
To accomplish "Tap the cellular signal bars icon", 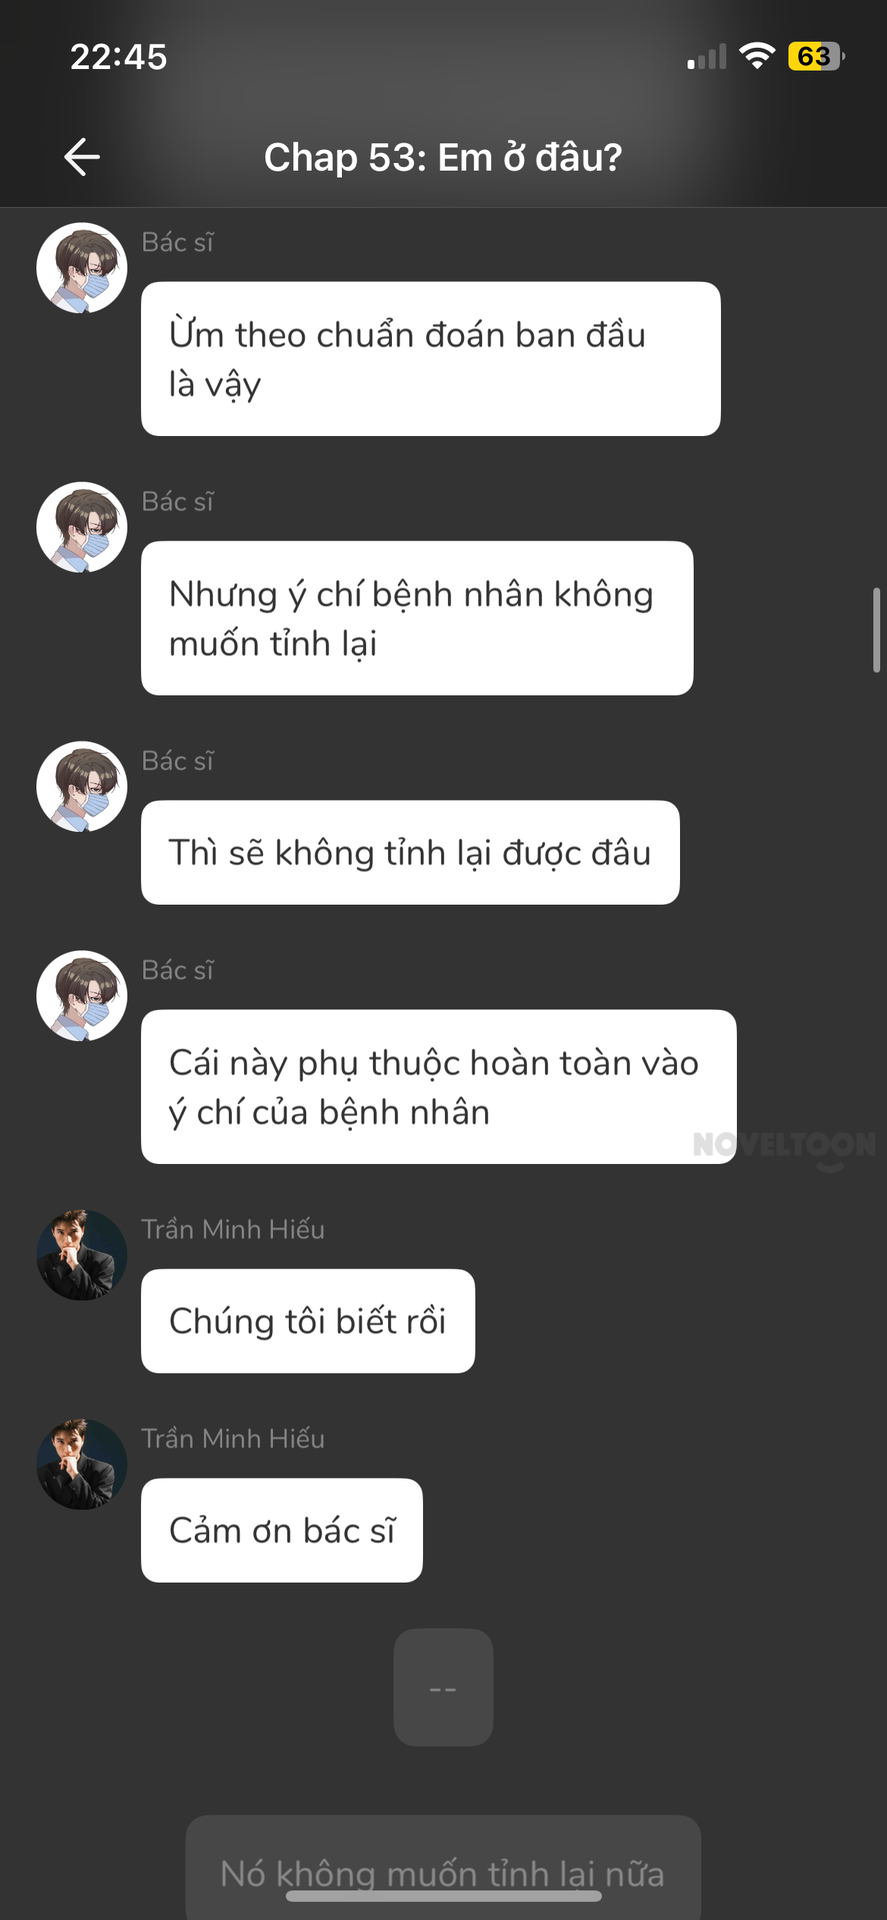I will pyautogui.click(x=707, y=57).
